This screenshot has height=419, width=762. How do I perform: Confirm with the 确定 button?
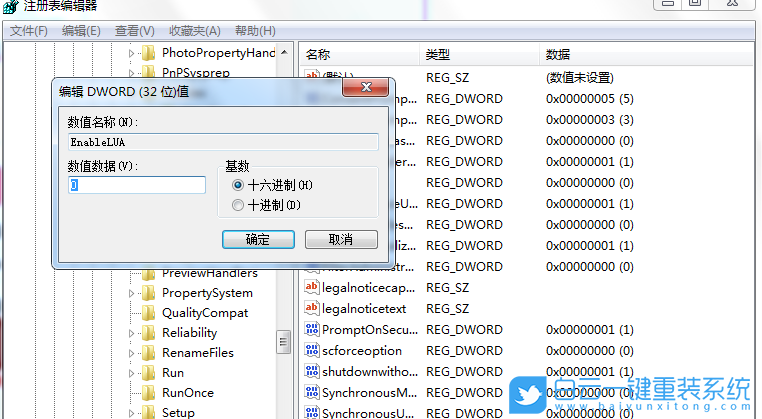(x=258, y=240)
